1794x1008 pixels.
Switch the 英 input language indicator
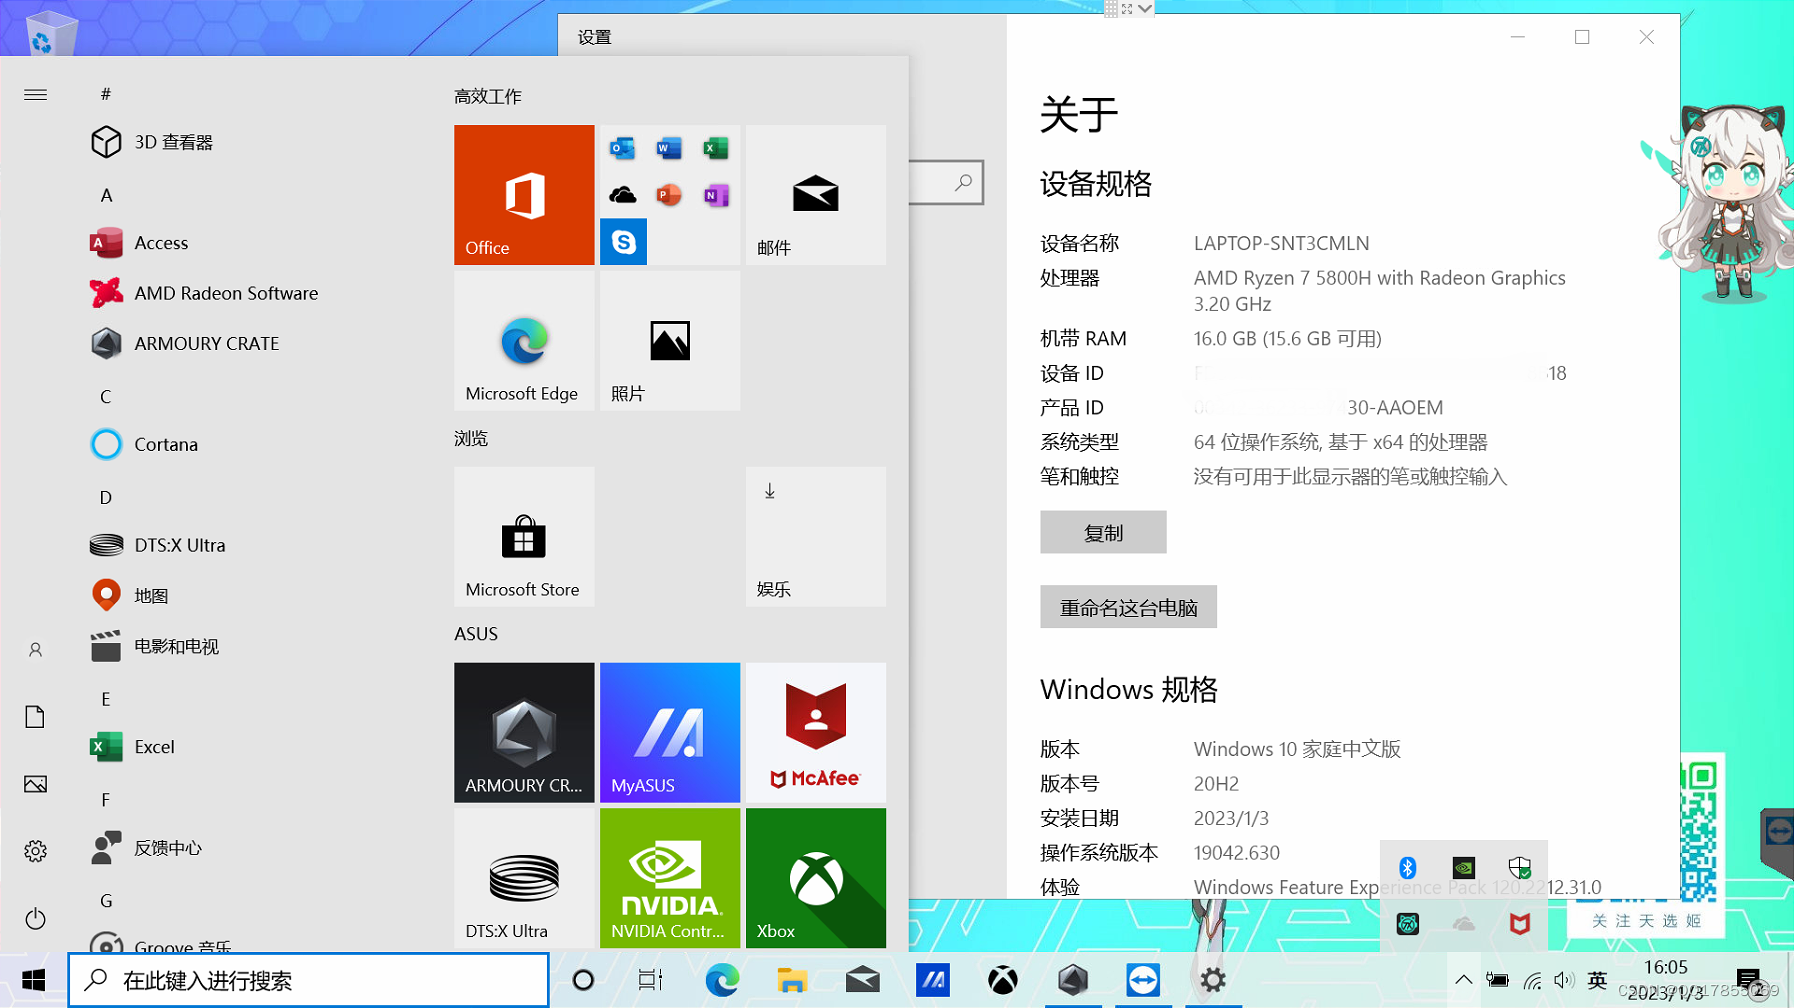(x=1598, y=980)
